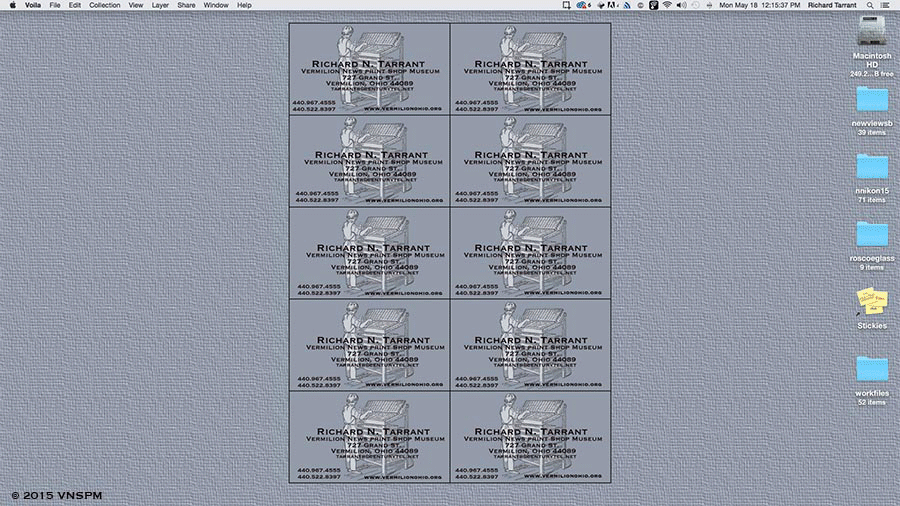Viewport: 900px width, 506px height.
Task: Open the Voila application menu
Action: (33, 5)
